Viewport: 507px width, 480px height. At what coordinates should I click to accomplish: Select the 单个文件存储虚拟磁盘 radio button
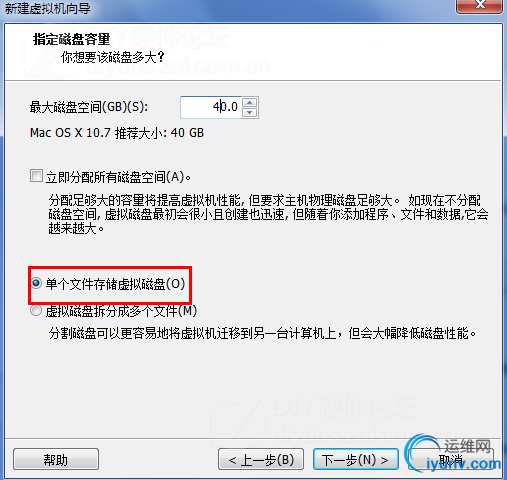(x=36, y=283)
